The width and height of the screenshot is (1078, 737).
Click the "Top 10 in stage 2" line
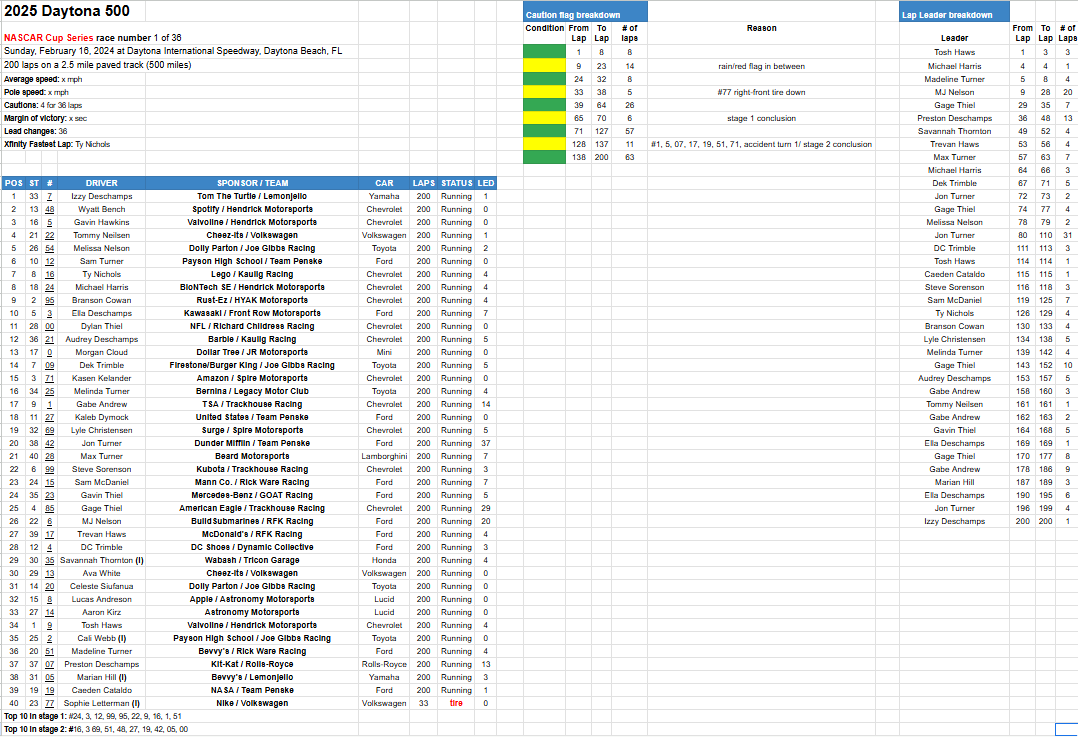tap(96, 729)
